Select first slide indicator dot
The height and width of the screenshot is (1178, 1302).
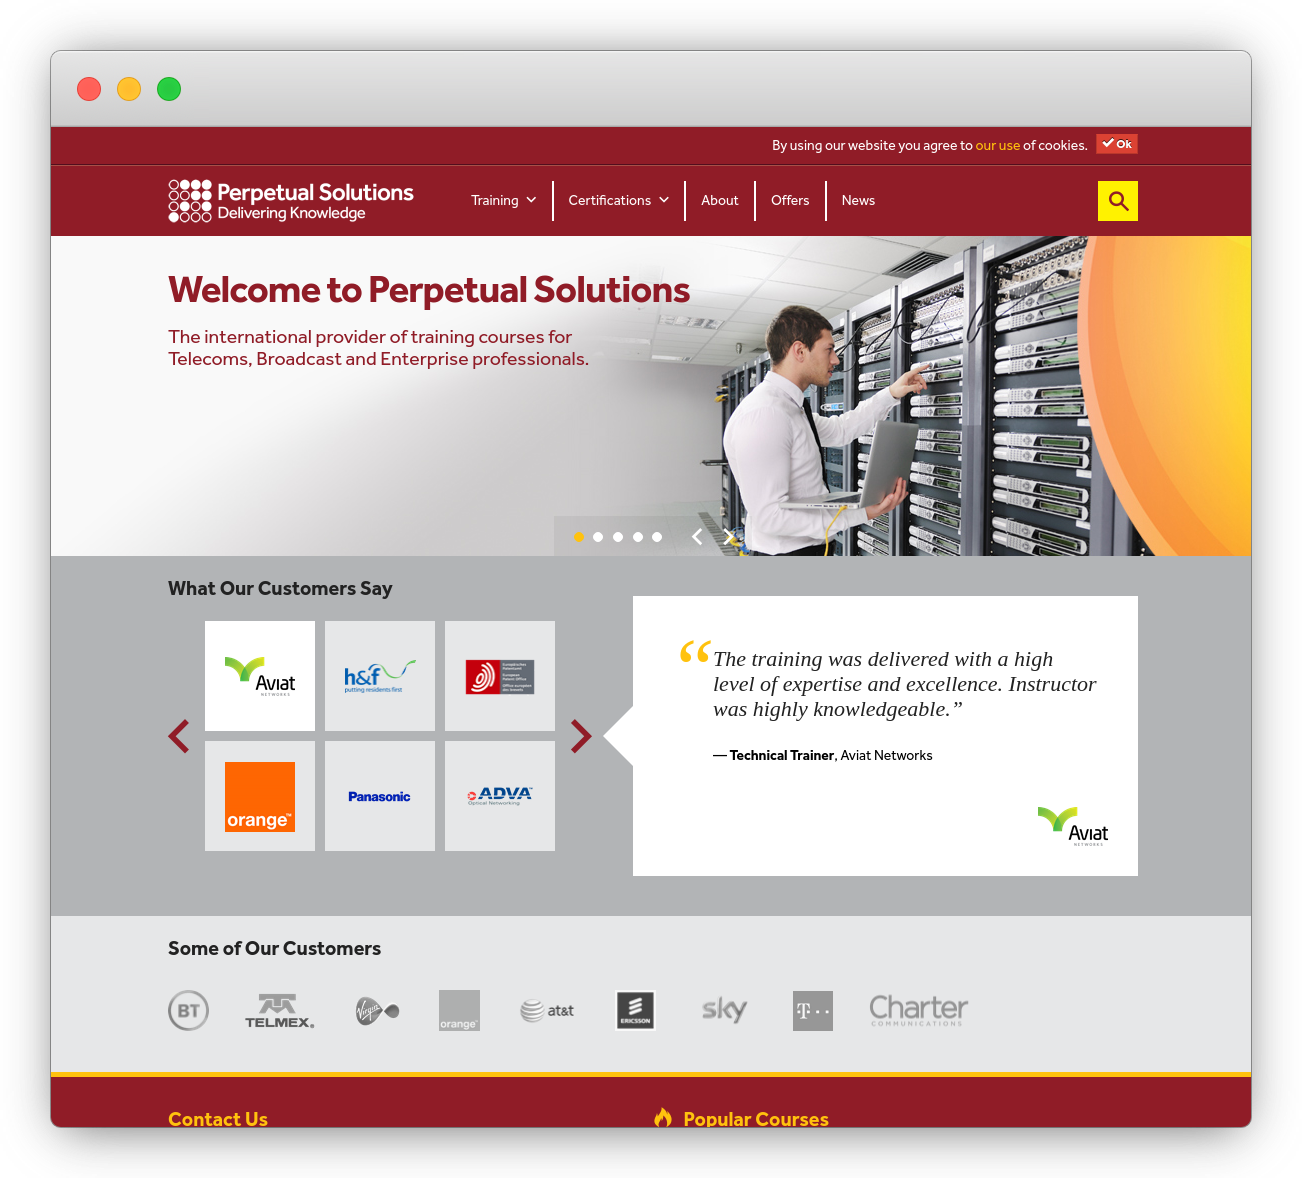pyautogui.click(x=578, y=537)
